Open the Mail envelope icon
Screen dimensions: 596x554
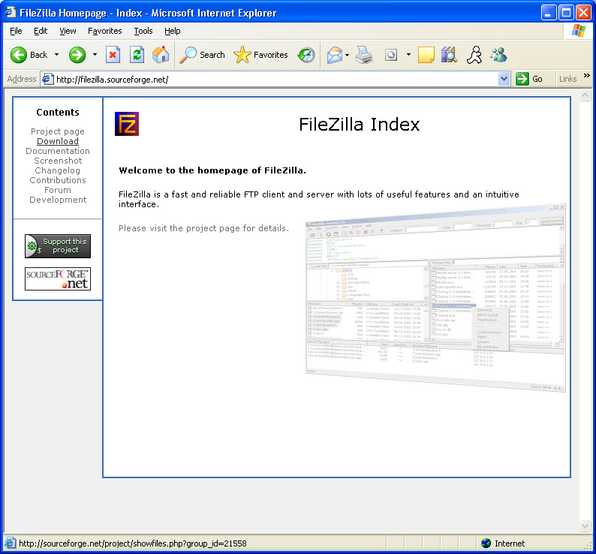335,55
